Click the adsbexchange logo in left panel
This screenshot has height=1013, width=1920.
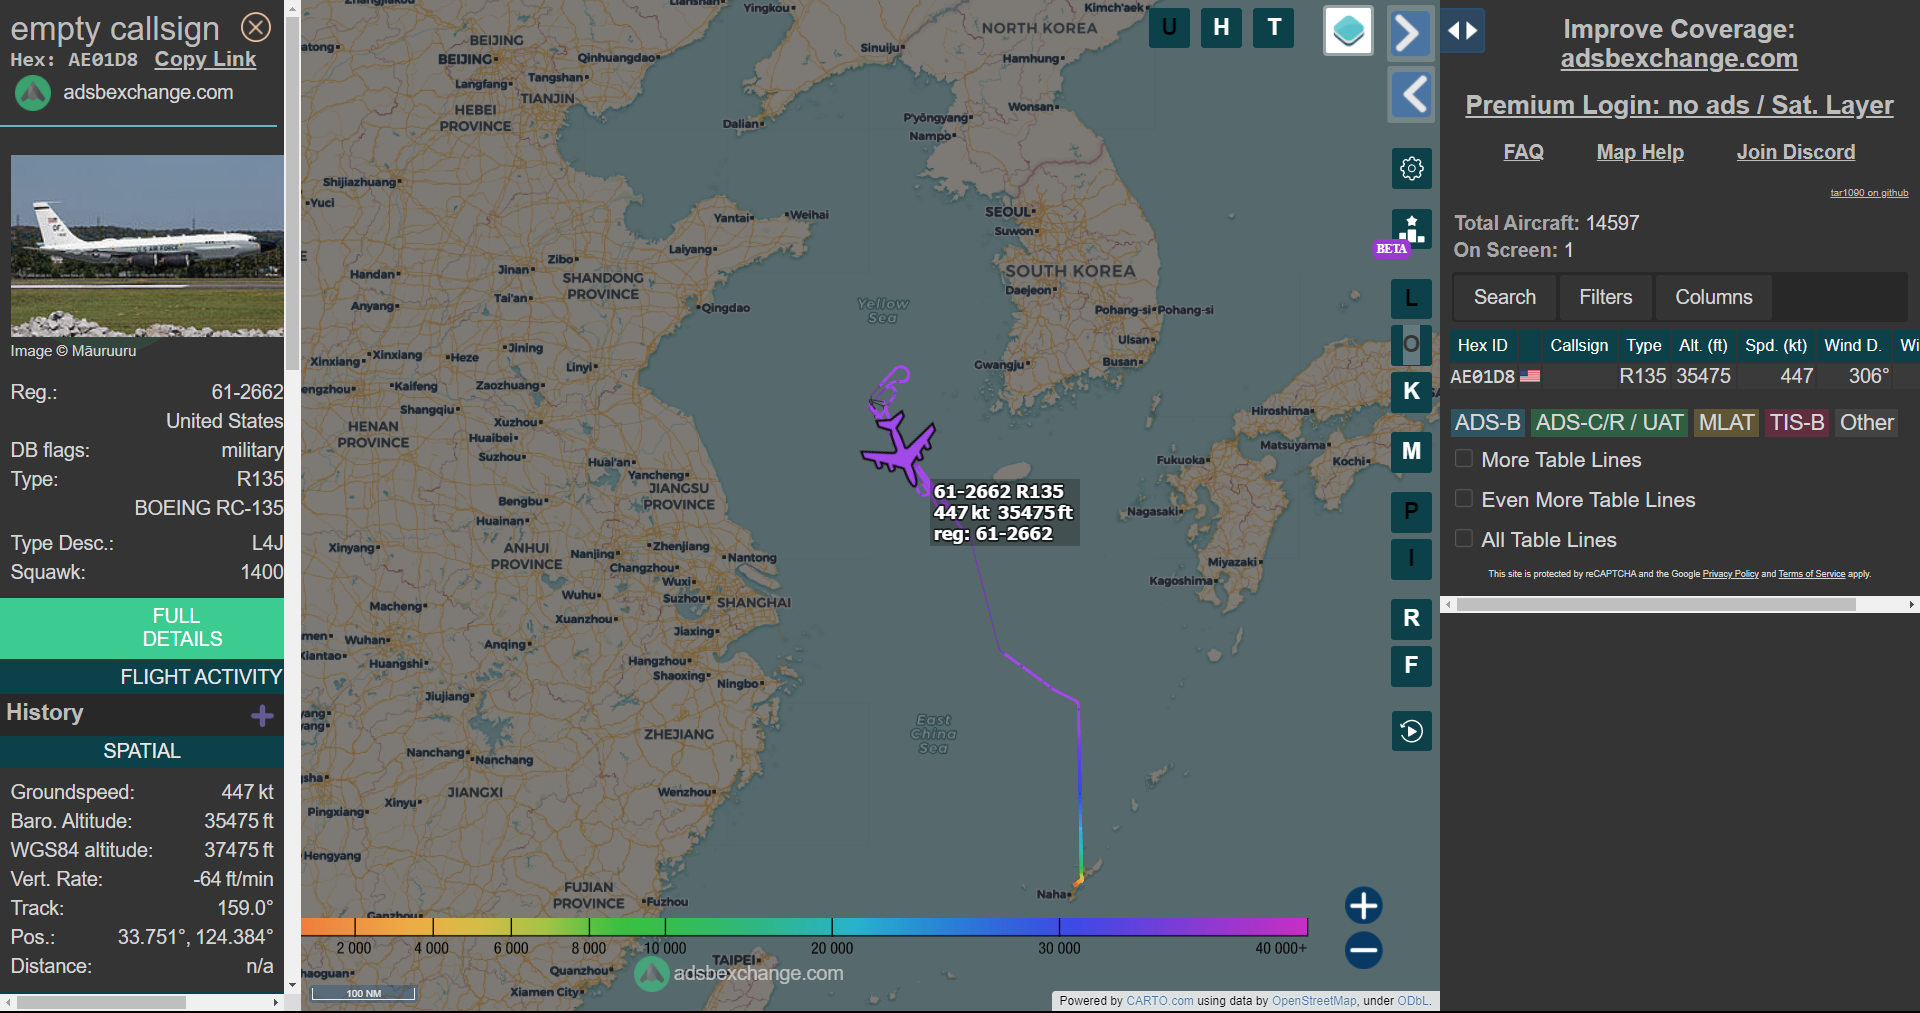(x=32, y=93)
